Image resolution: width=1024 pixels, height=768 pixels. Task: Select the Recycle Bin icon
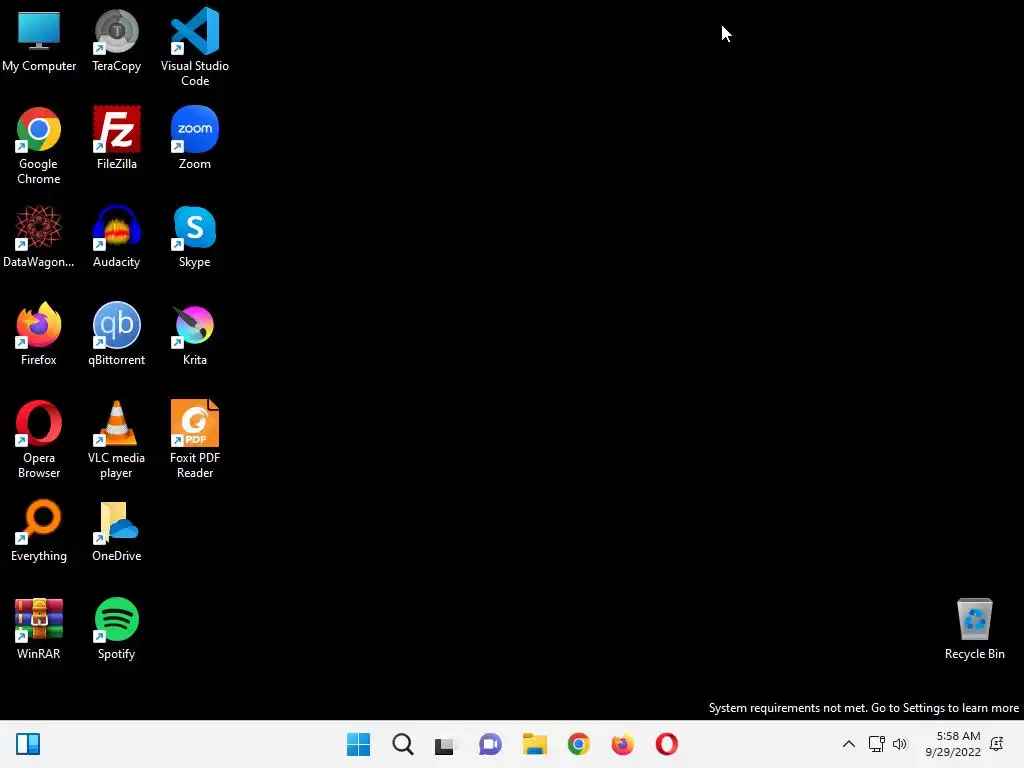coord(974,629)
